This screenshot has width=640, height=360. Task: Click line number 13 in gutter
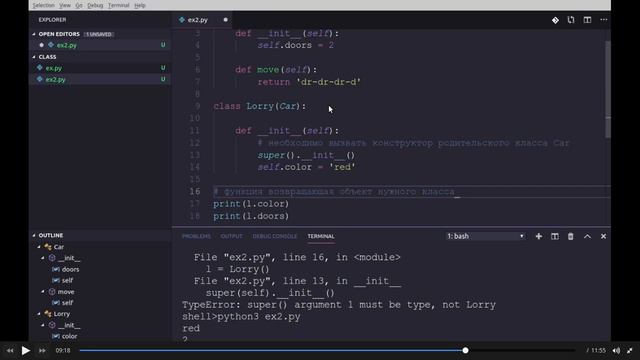pos(195,155)
